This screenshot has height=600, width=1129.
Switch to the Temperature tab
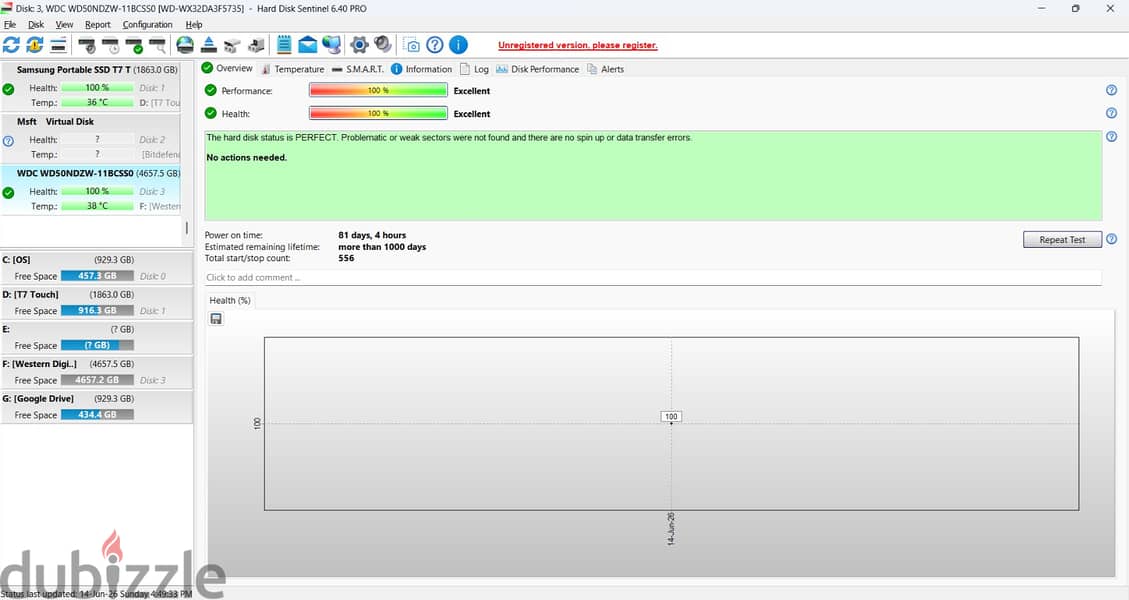pyautogui.click(x=292, y=69)
